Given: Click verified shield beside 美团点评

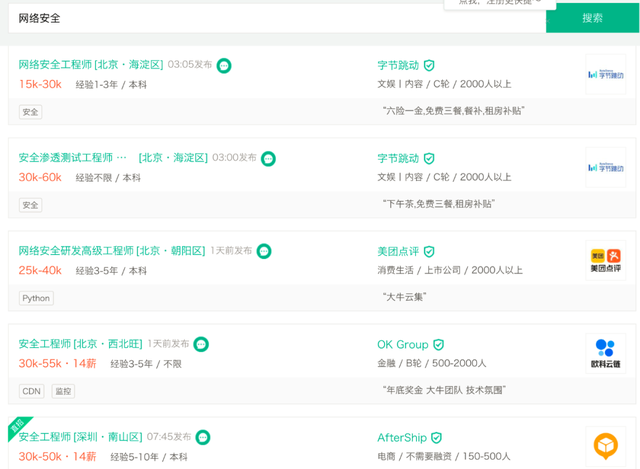Looking at the screenshot, I should pyautogui.click(x=429, y=251).
